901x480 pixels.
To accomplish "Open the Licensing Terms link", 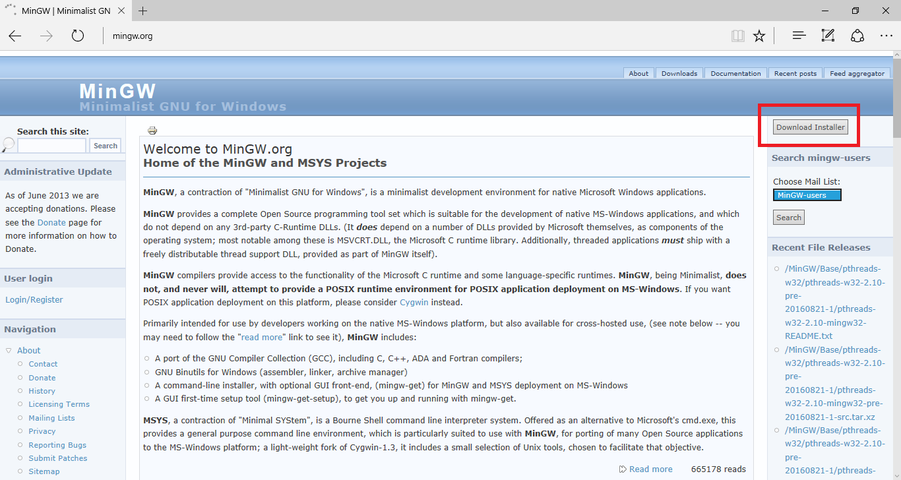I will (59, 404).
